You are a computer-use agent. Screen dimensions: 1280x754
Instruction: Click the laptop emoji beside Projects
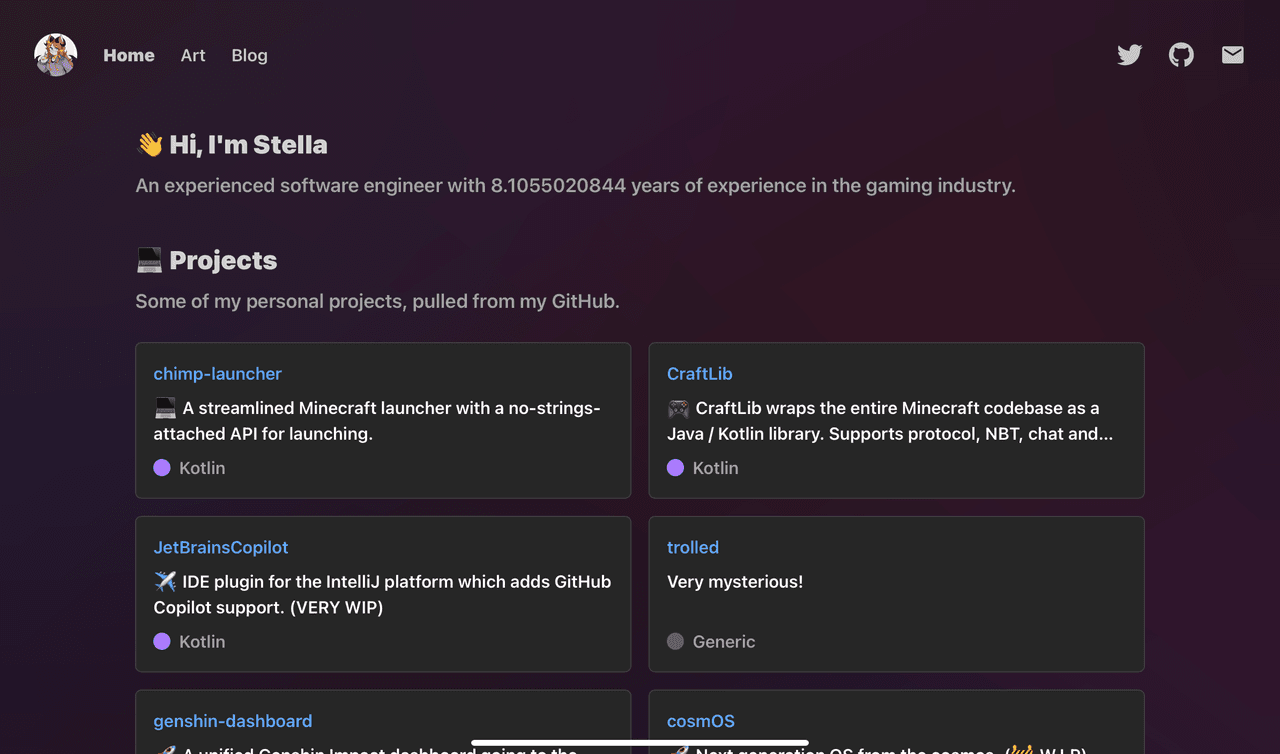149,261
